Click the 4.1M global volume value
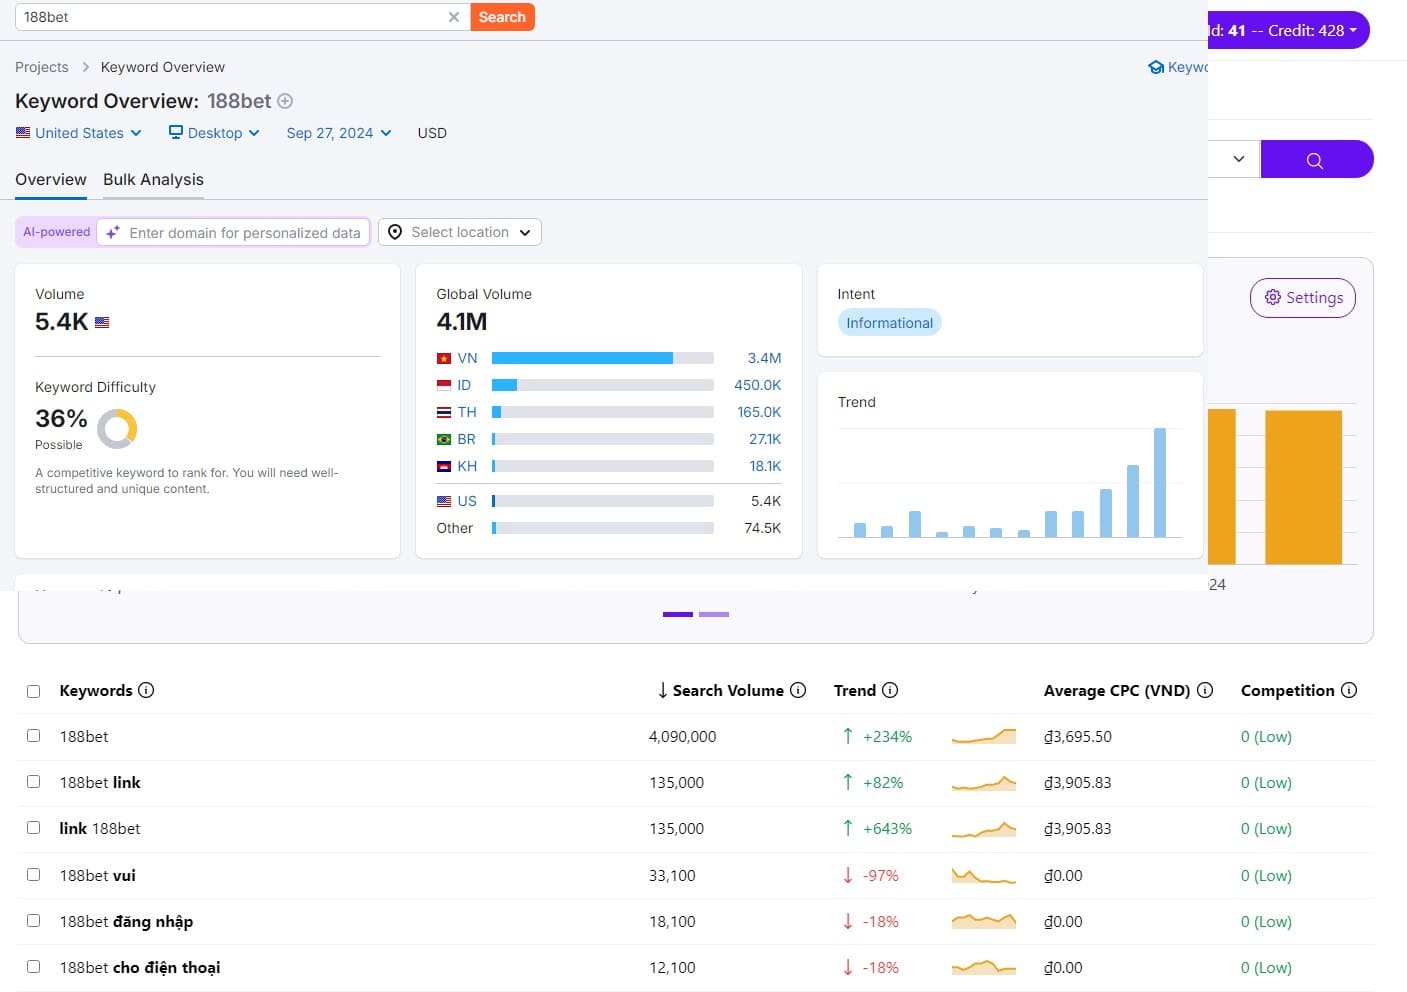 pyautogui.click(x=462, y=322)
